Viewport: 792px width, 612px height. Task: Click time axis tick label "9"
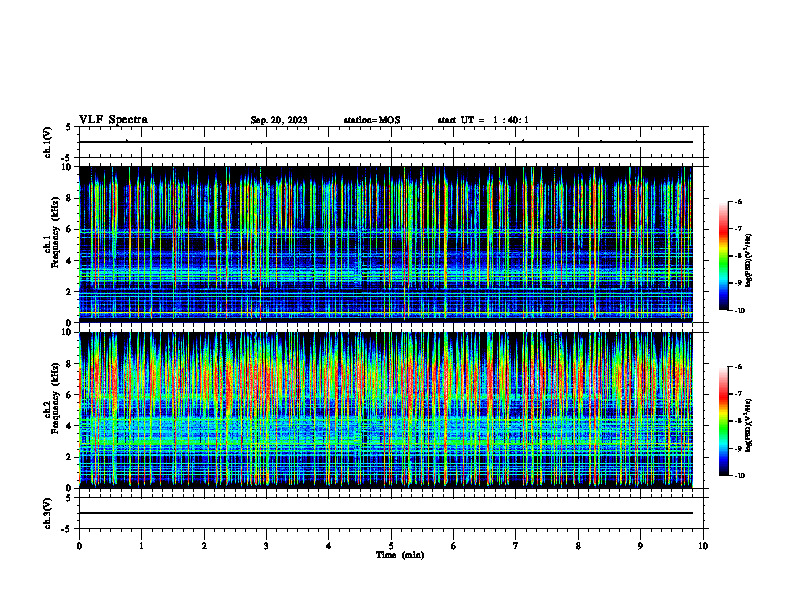click(x=640, y=546)
